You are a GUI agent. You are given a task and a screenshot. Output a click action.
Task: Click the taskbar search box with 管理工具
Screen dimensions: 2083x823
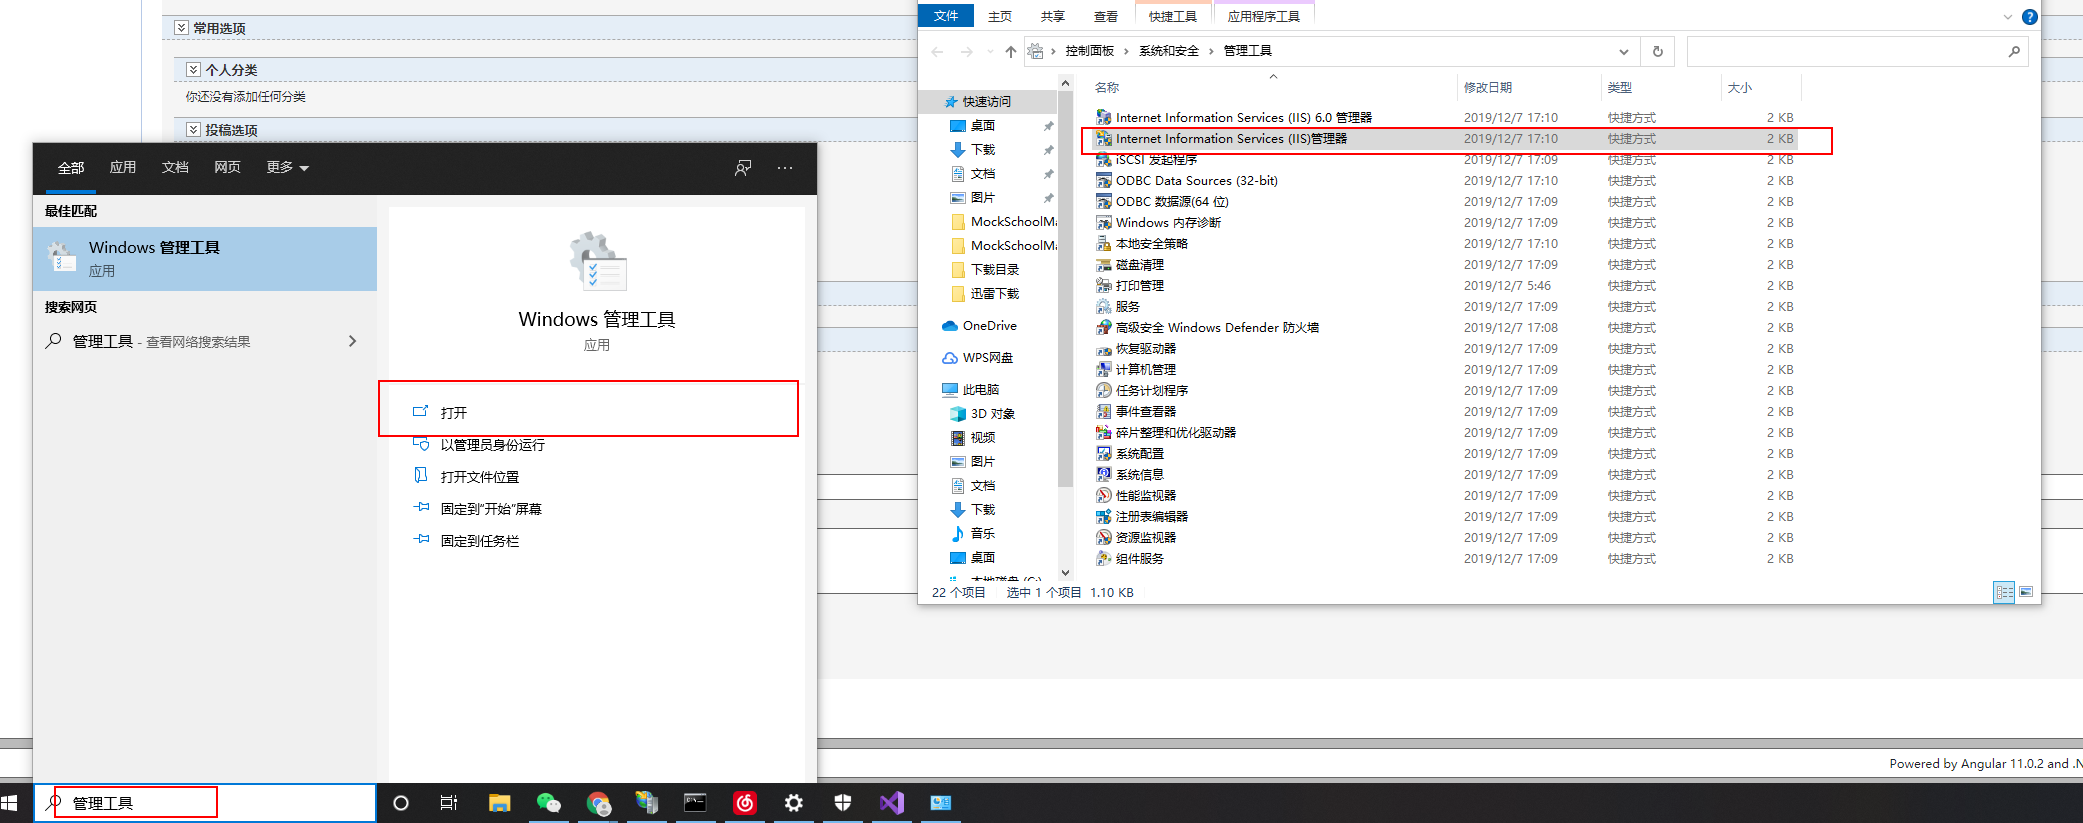(x=206, y=803)
